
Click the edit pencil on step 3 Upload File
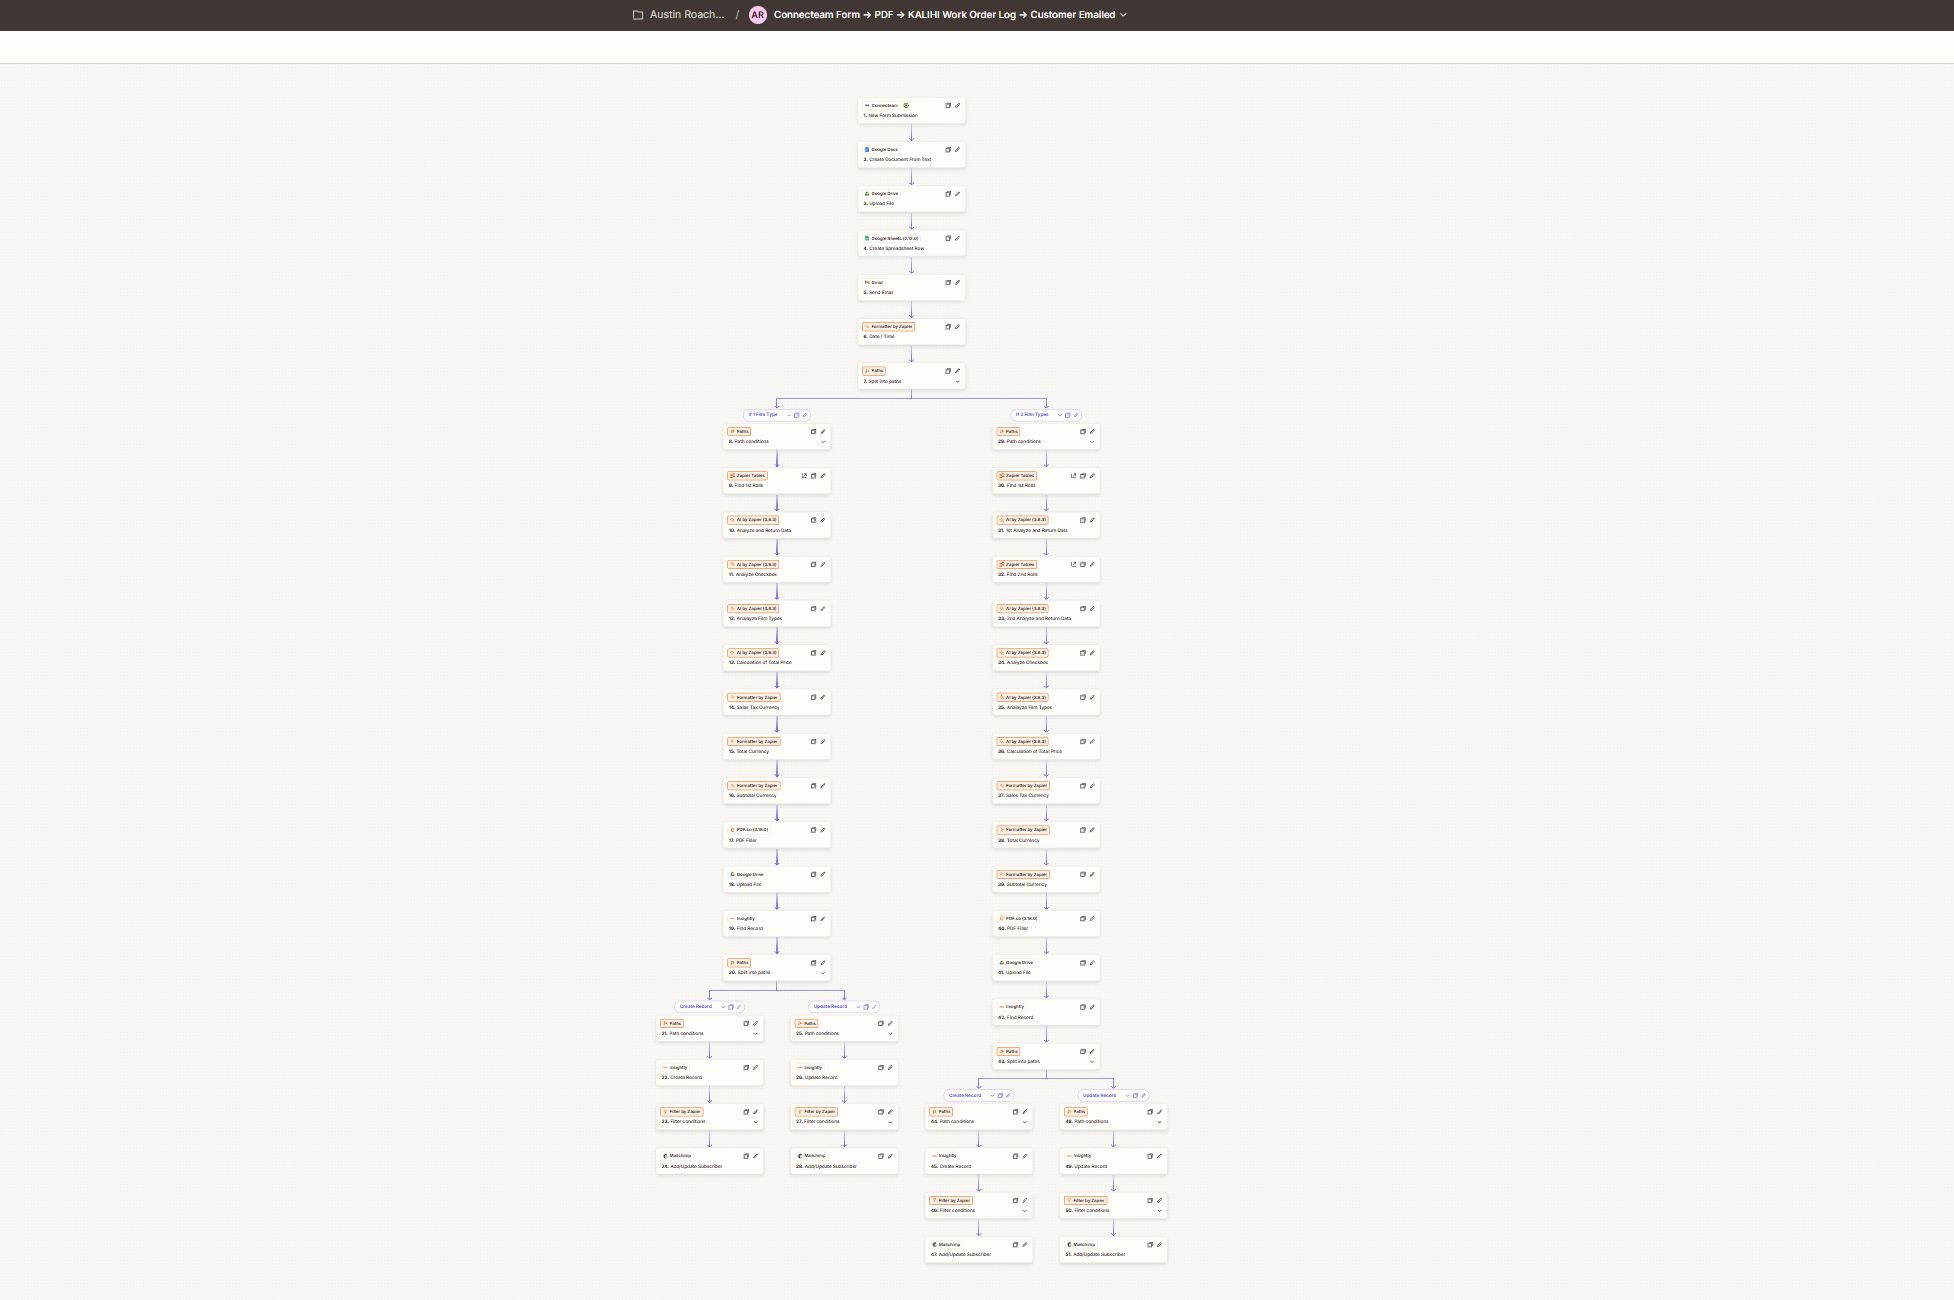[x=957, y=194]
